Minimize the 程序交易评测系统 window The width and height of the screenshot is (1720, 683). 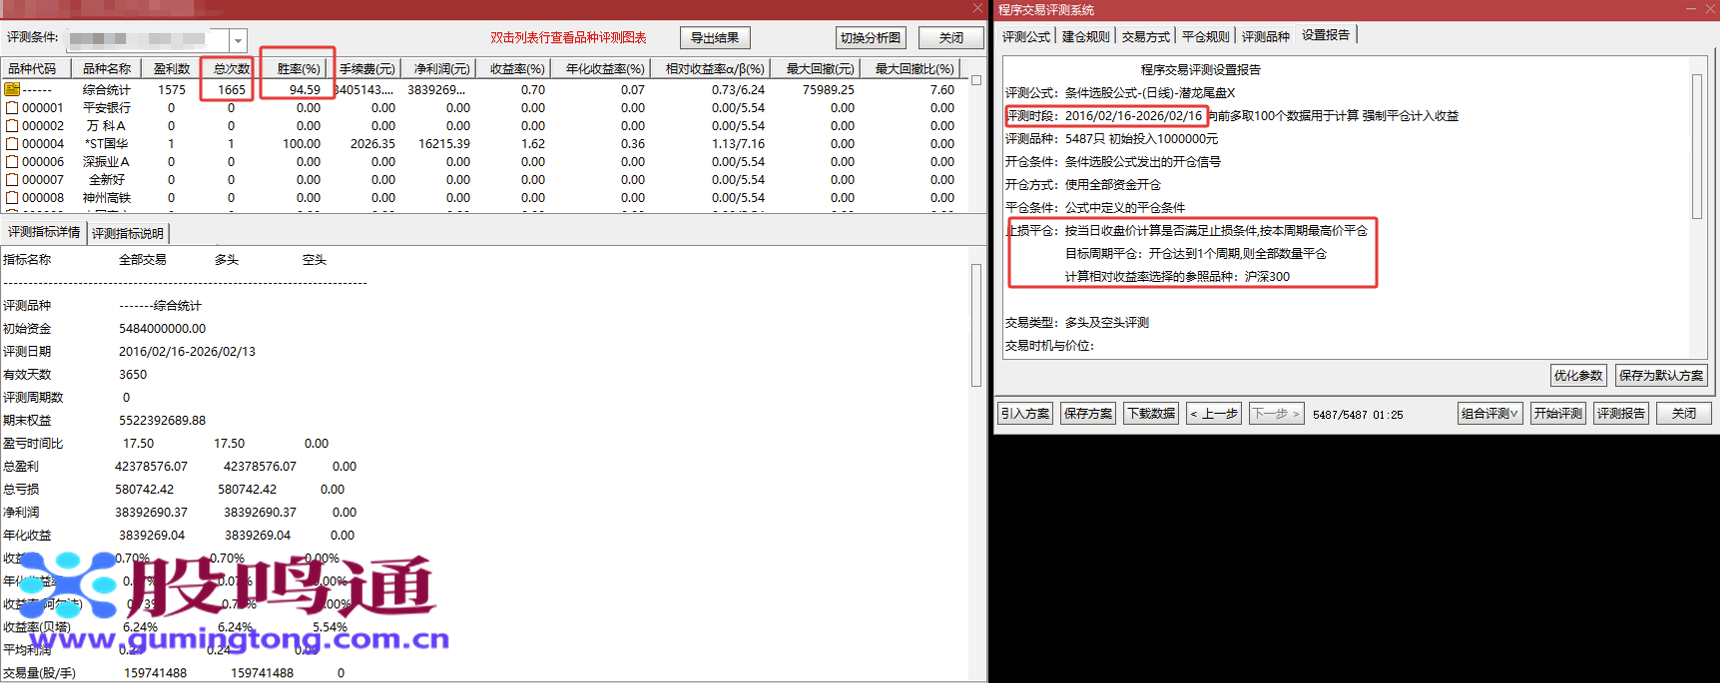coord(1690,9)
